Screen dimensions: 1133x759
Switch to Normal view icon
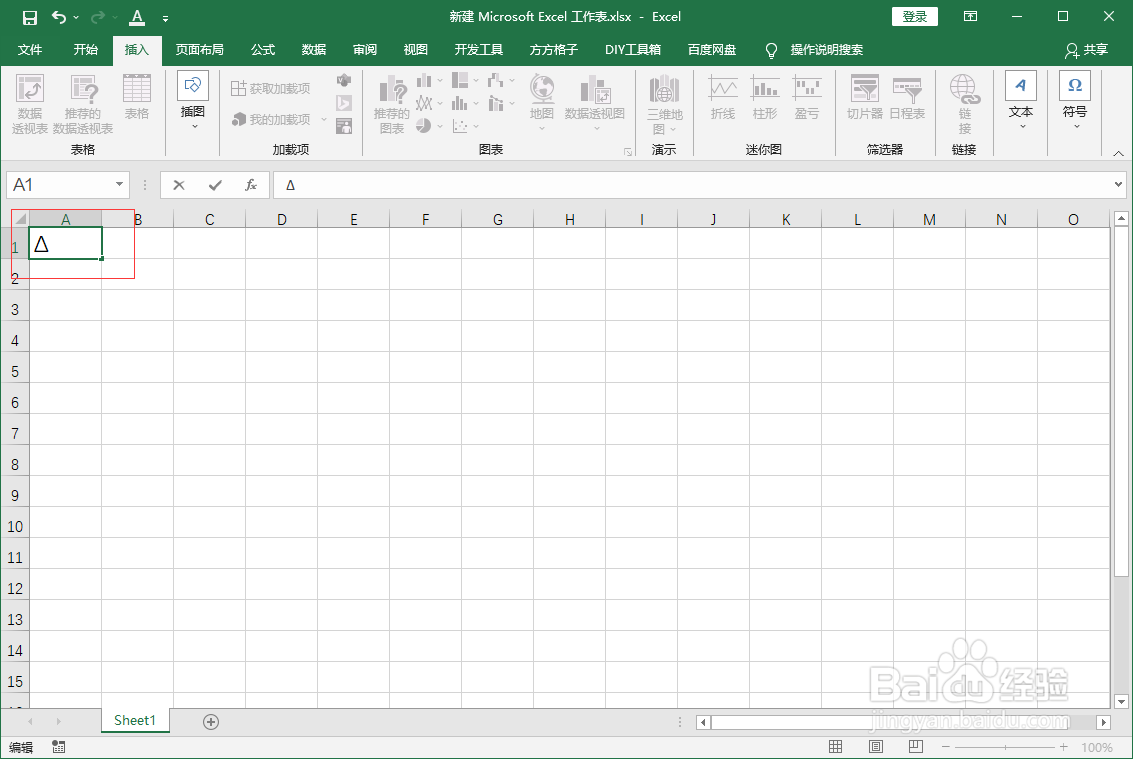point(835,747)
